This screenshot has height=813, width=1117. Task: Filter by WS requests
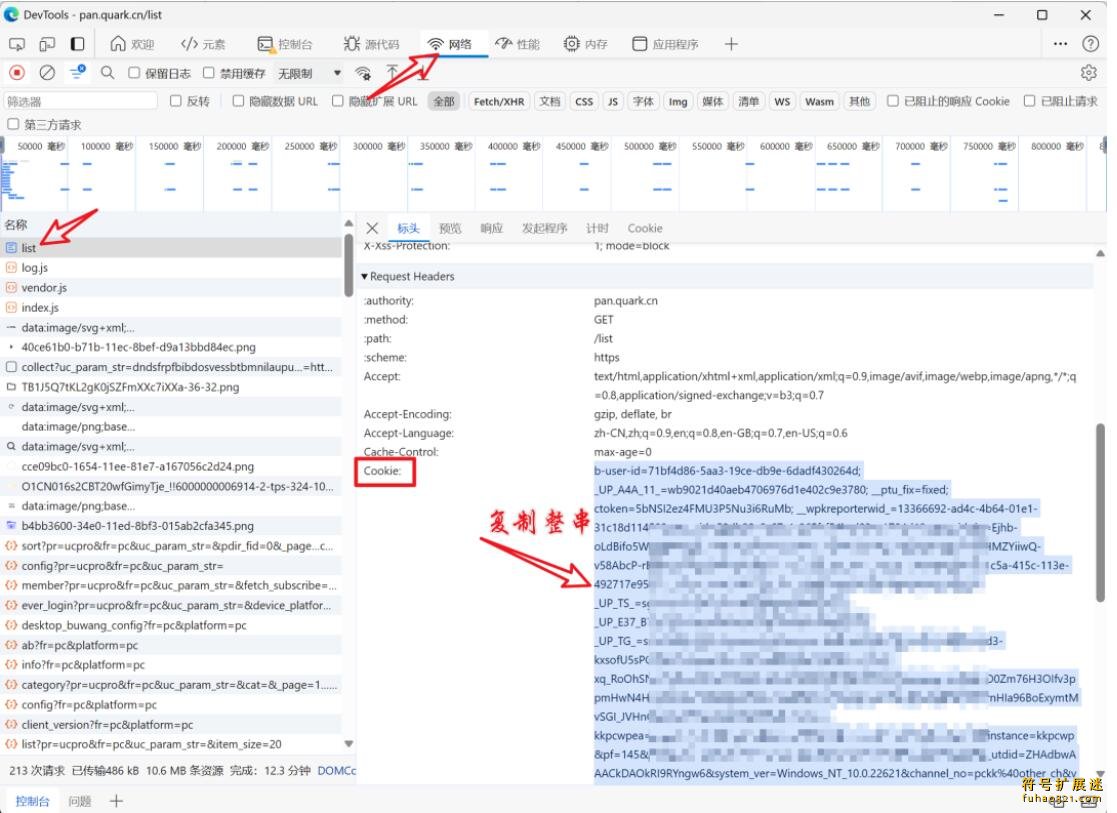pyautogui.click(x=781, y=101)
